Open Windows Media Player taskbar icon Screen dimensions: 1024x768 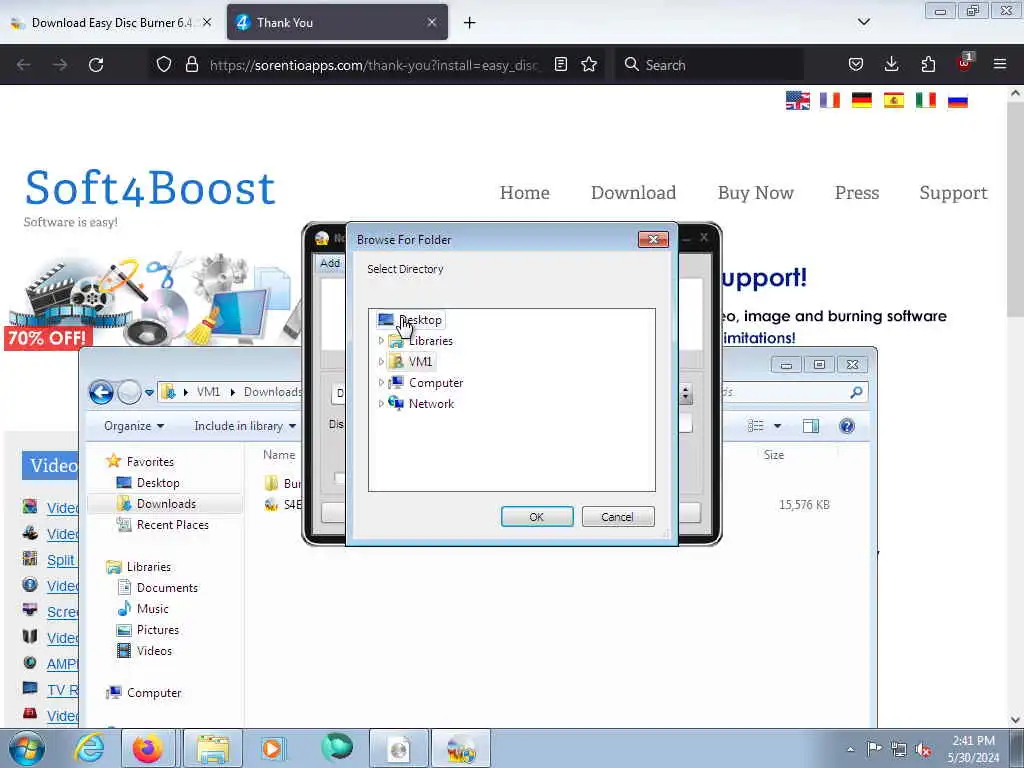[272, 748]
